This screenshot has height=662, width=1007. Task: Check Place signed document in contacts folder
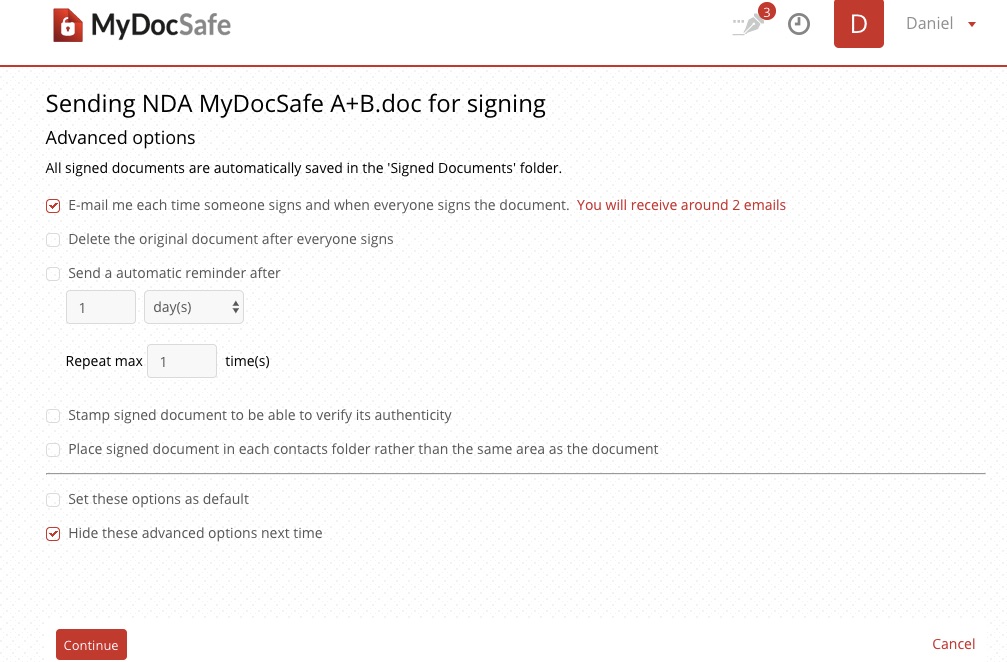[x=53, y=450]
